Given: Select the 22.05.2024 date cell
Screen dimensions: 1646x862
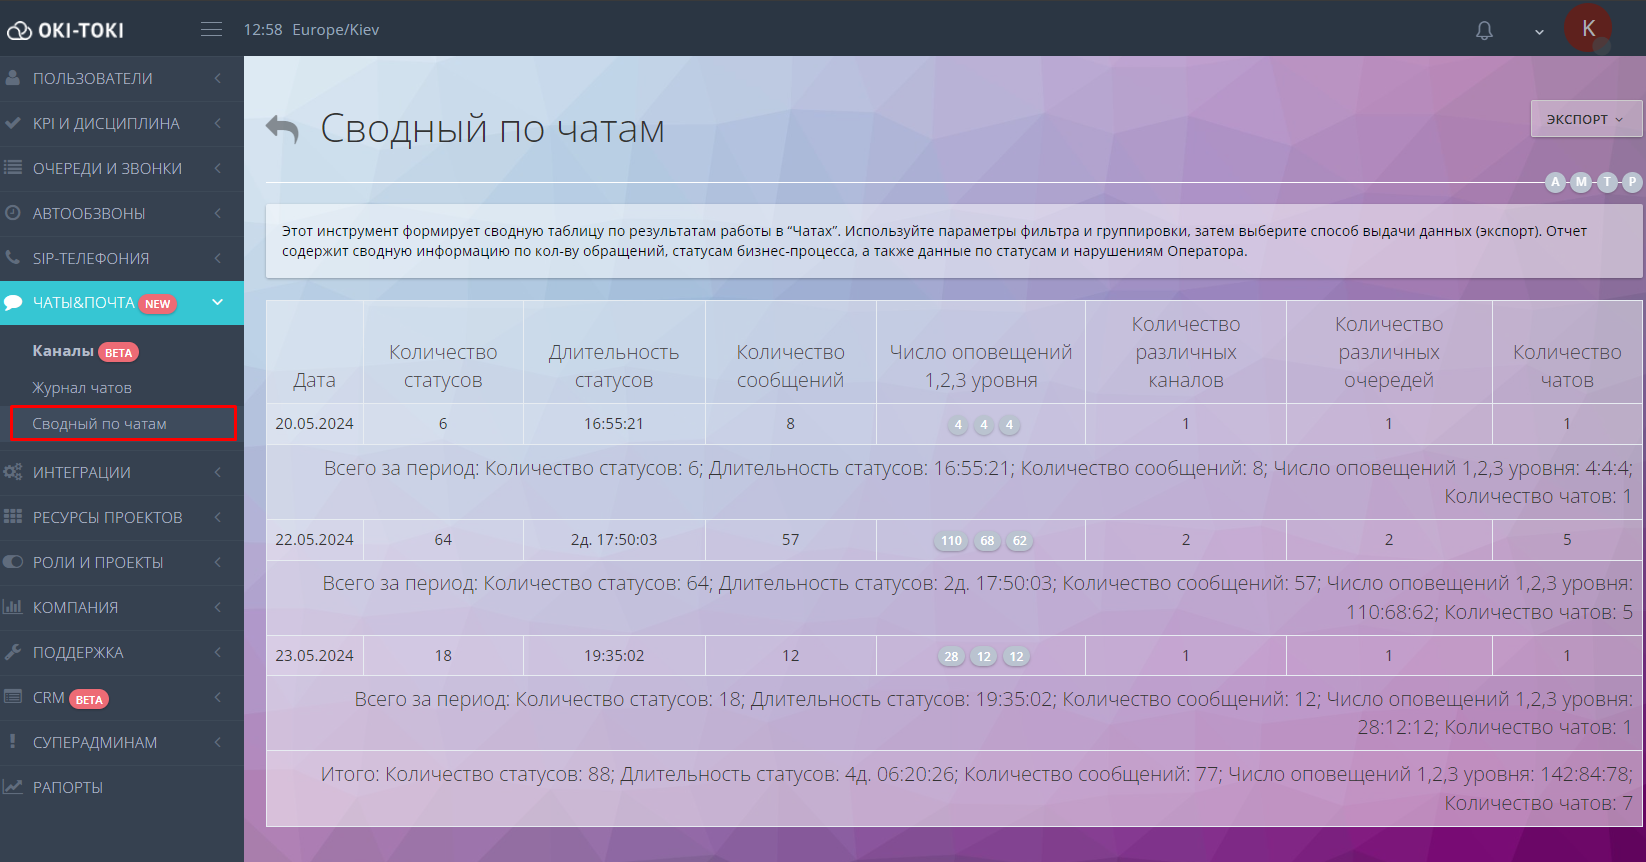Looking at the screenshot, I should 315,539.
